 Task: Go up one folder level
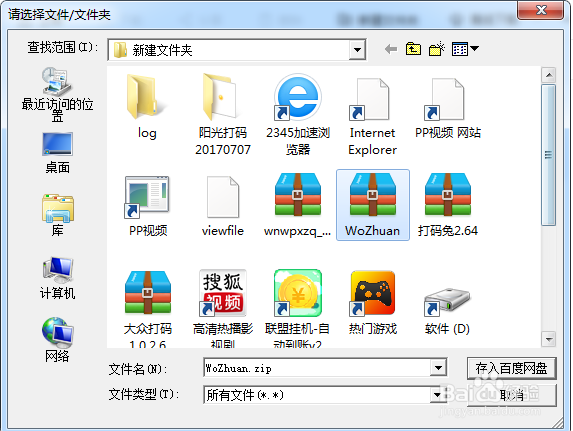(x=413, y=49)
